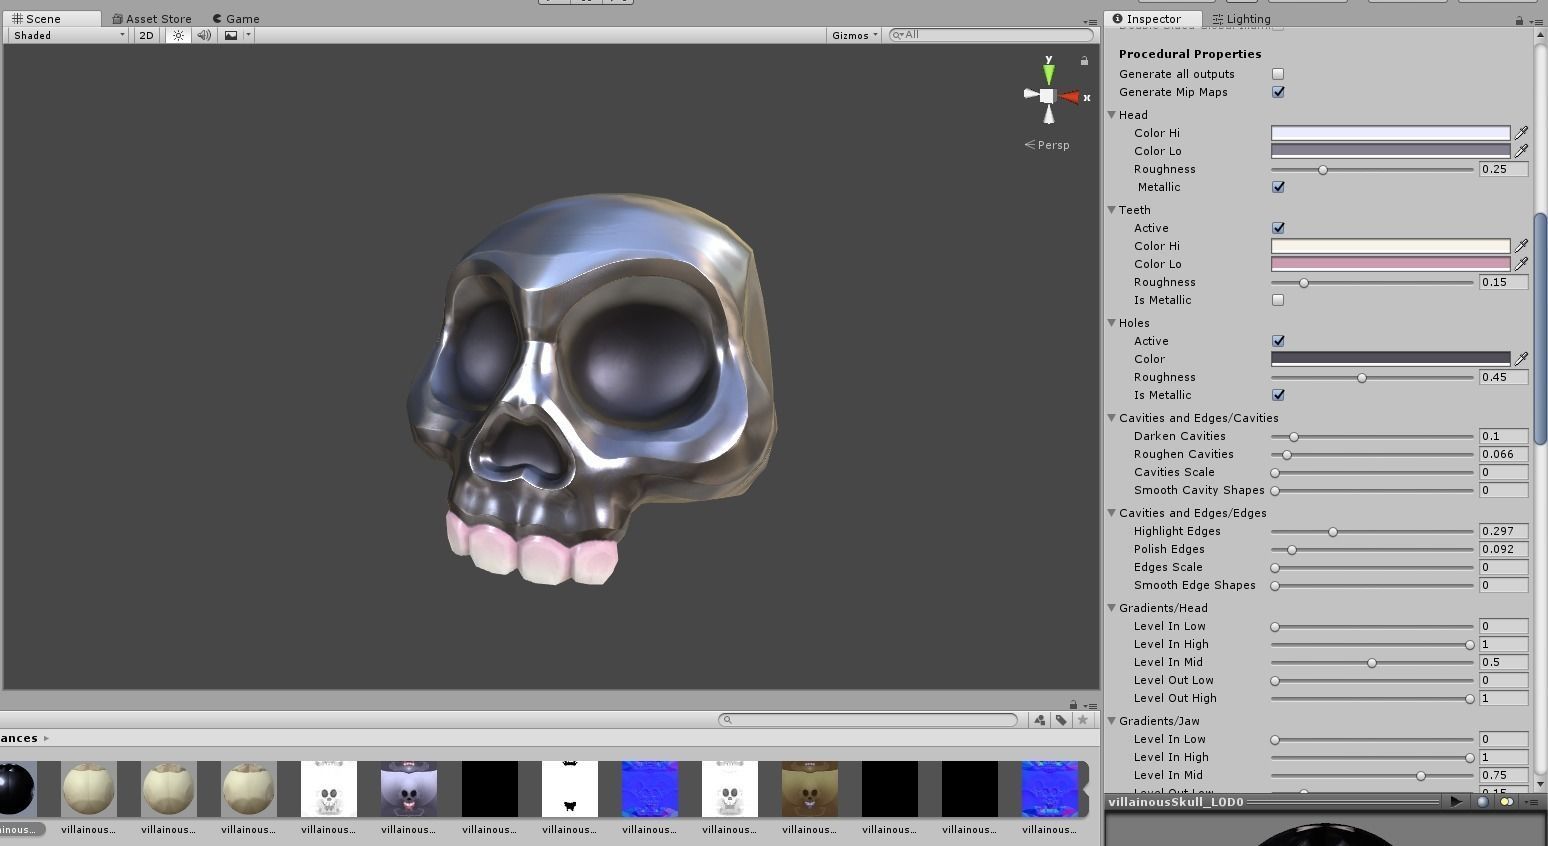Open Inspector panel context menu
Image resolution: width=1548 pixels, height=846 pixels.
tap(1535, 20)
